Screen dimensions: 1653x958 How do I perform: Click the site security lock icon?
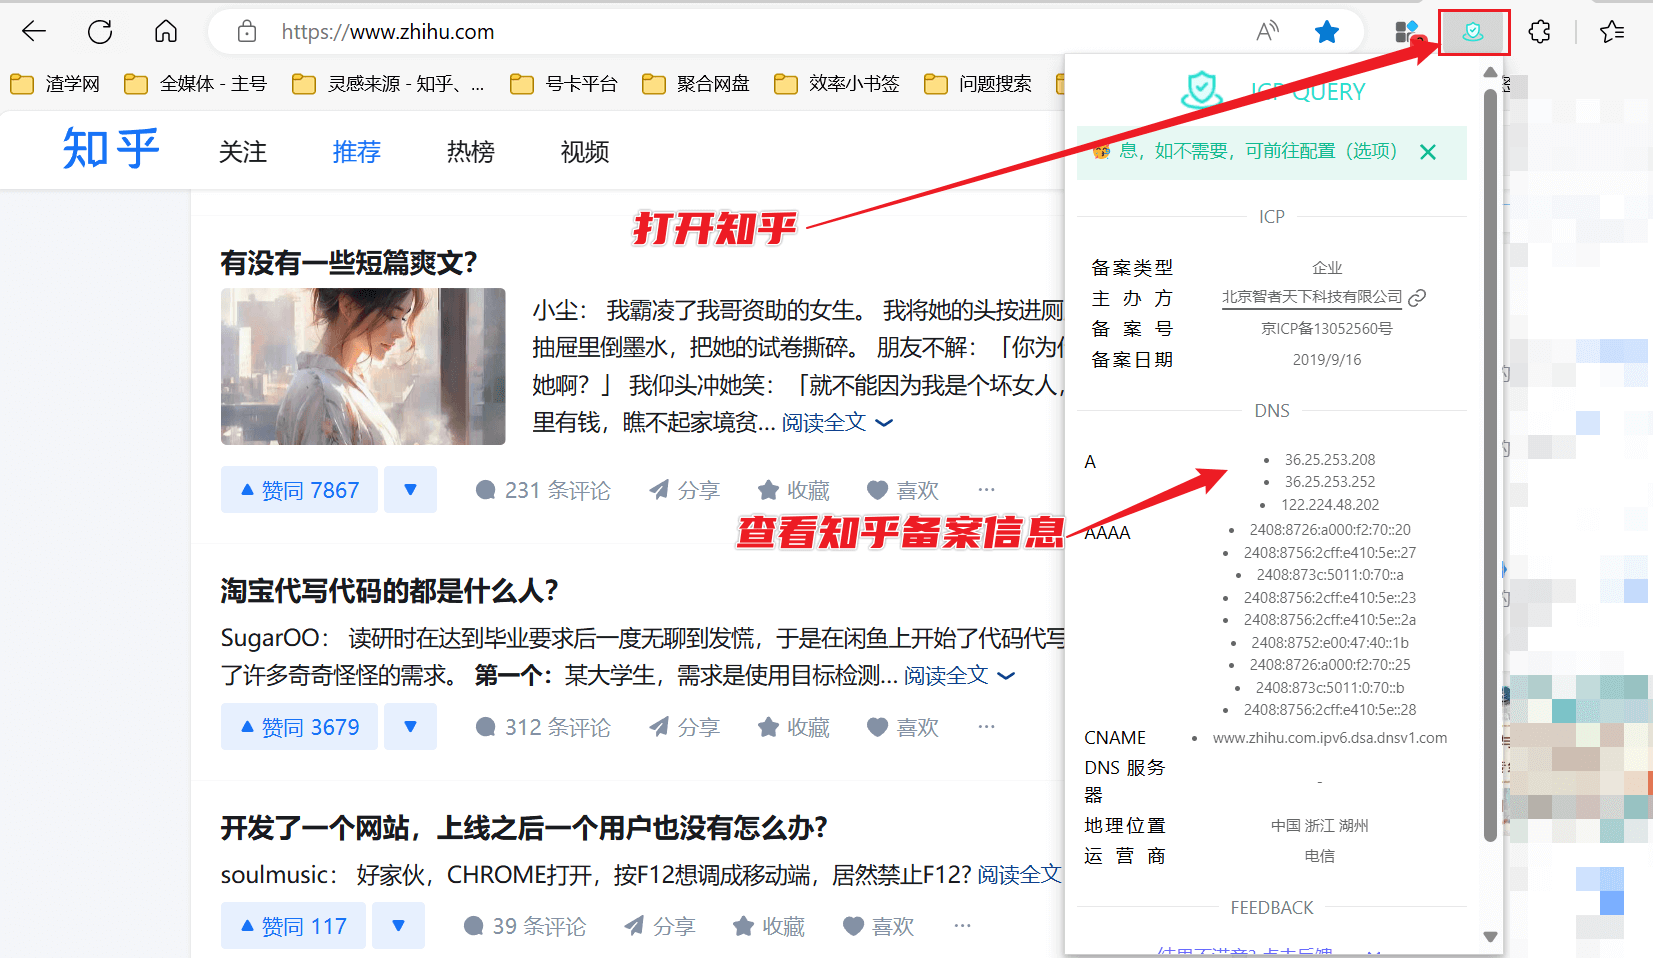(x=246, y=31)
